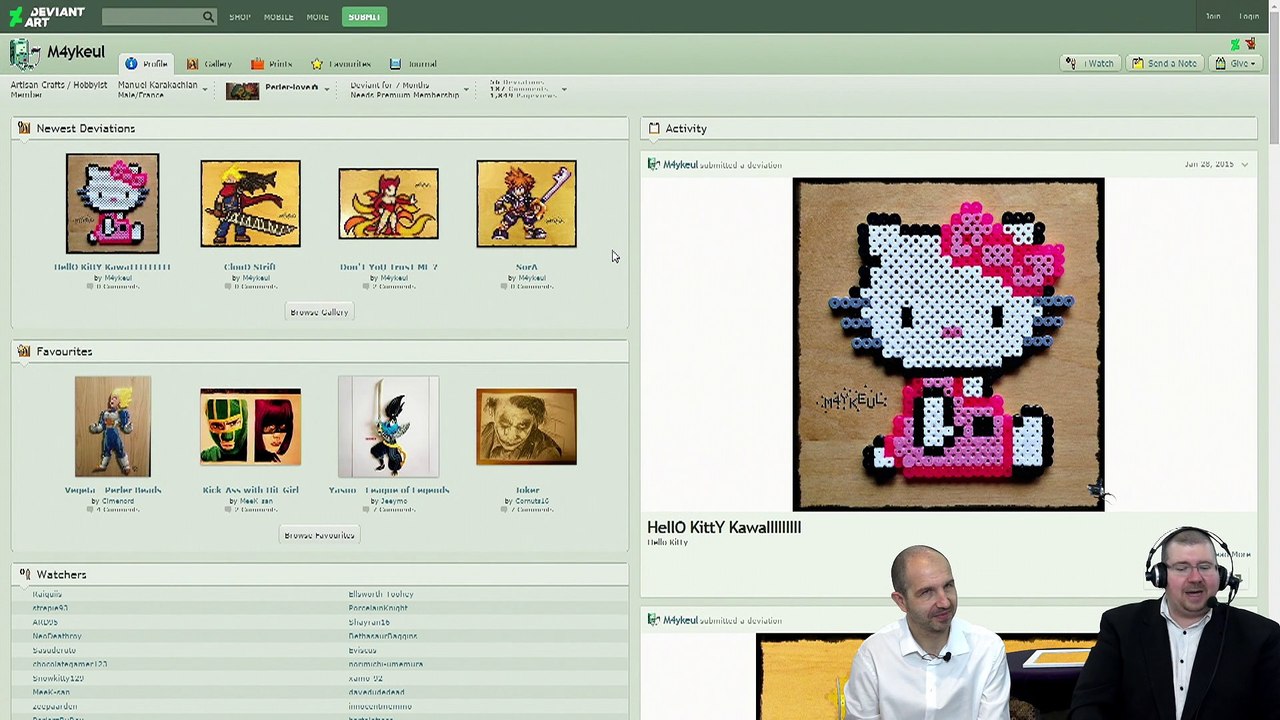This screenshot has width=1280, height=720.
Task: Click the Give button's gift icon
Action: (1220, 63)
